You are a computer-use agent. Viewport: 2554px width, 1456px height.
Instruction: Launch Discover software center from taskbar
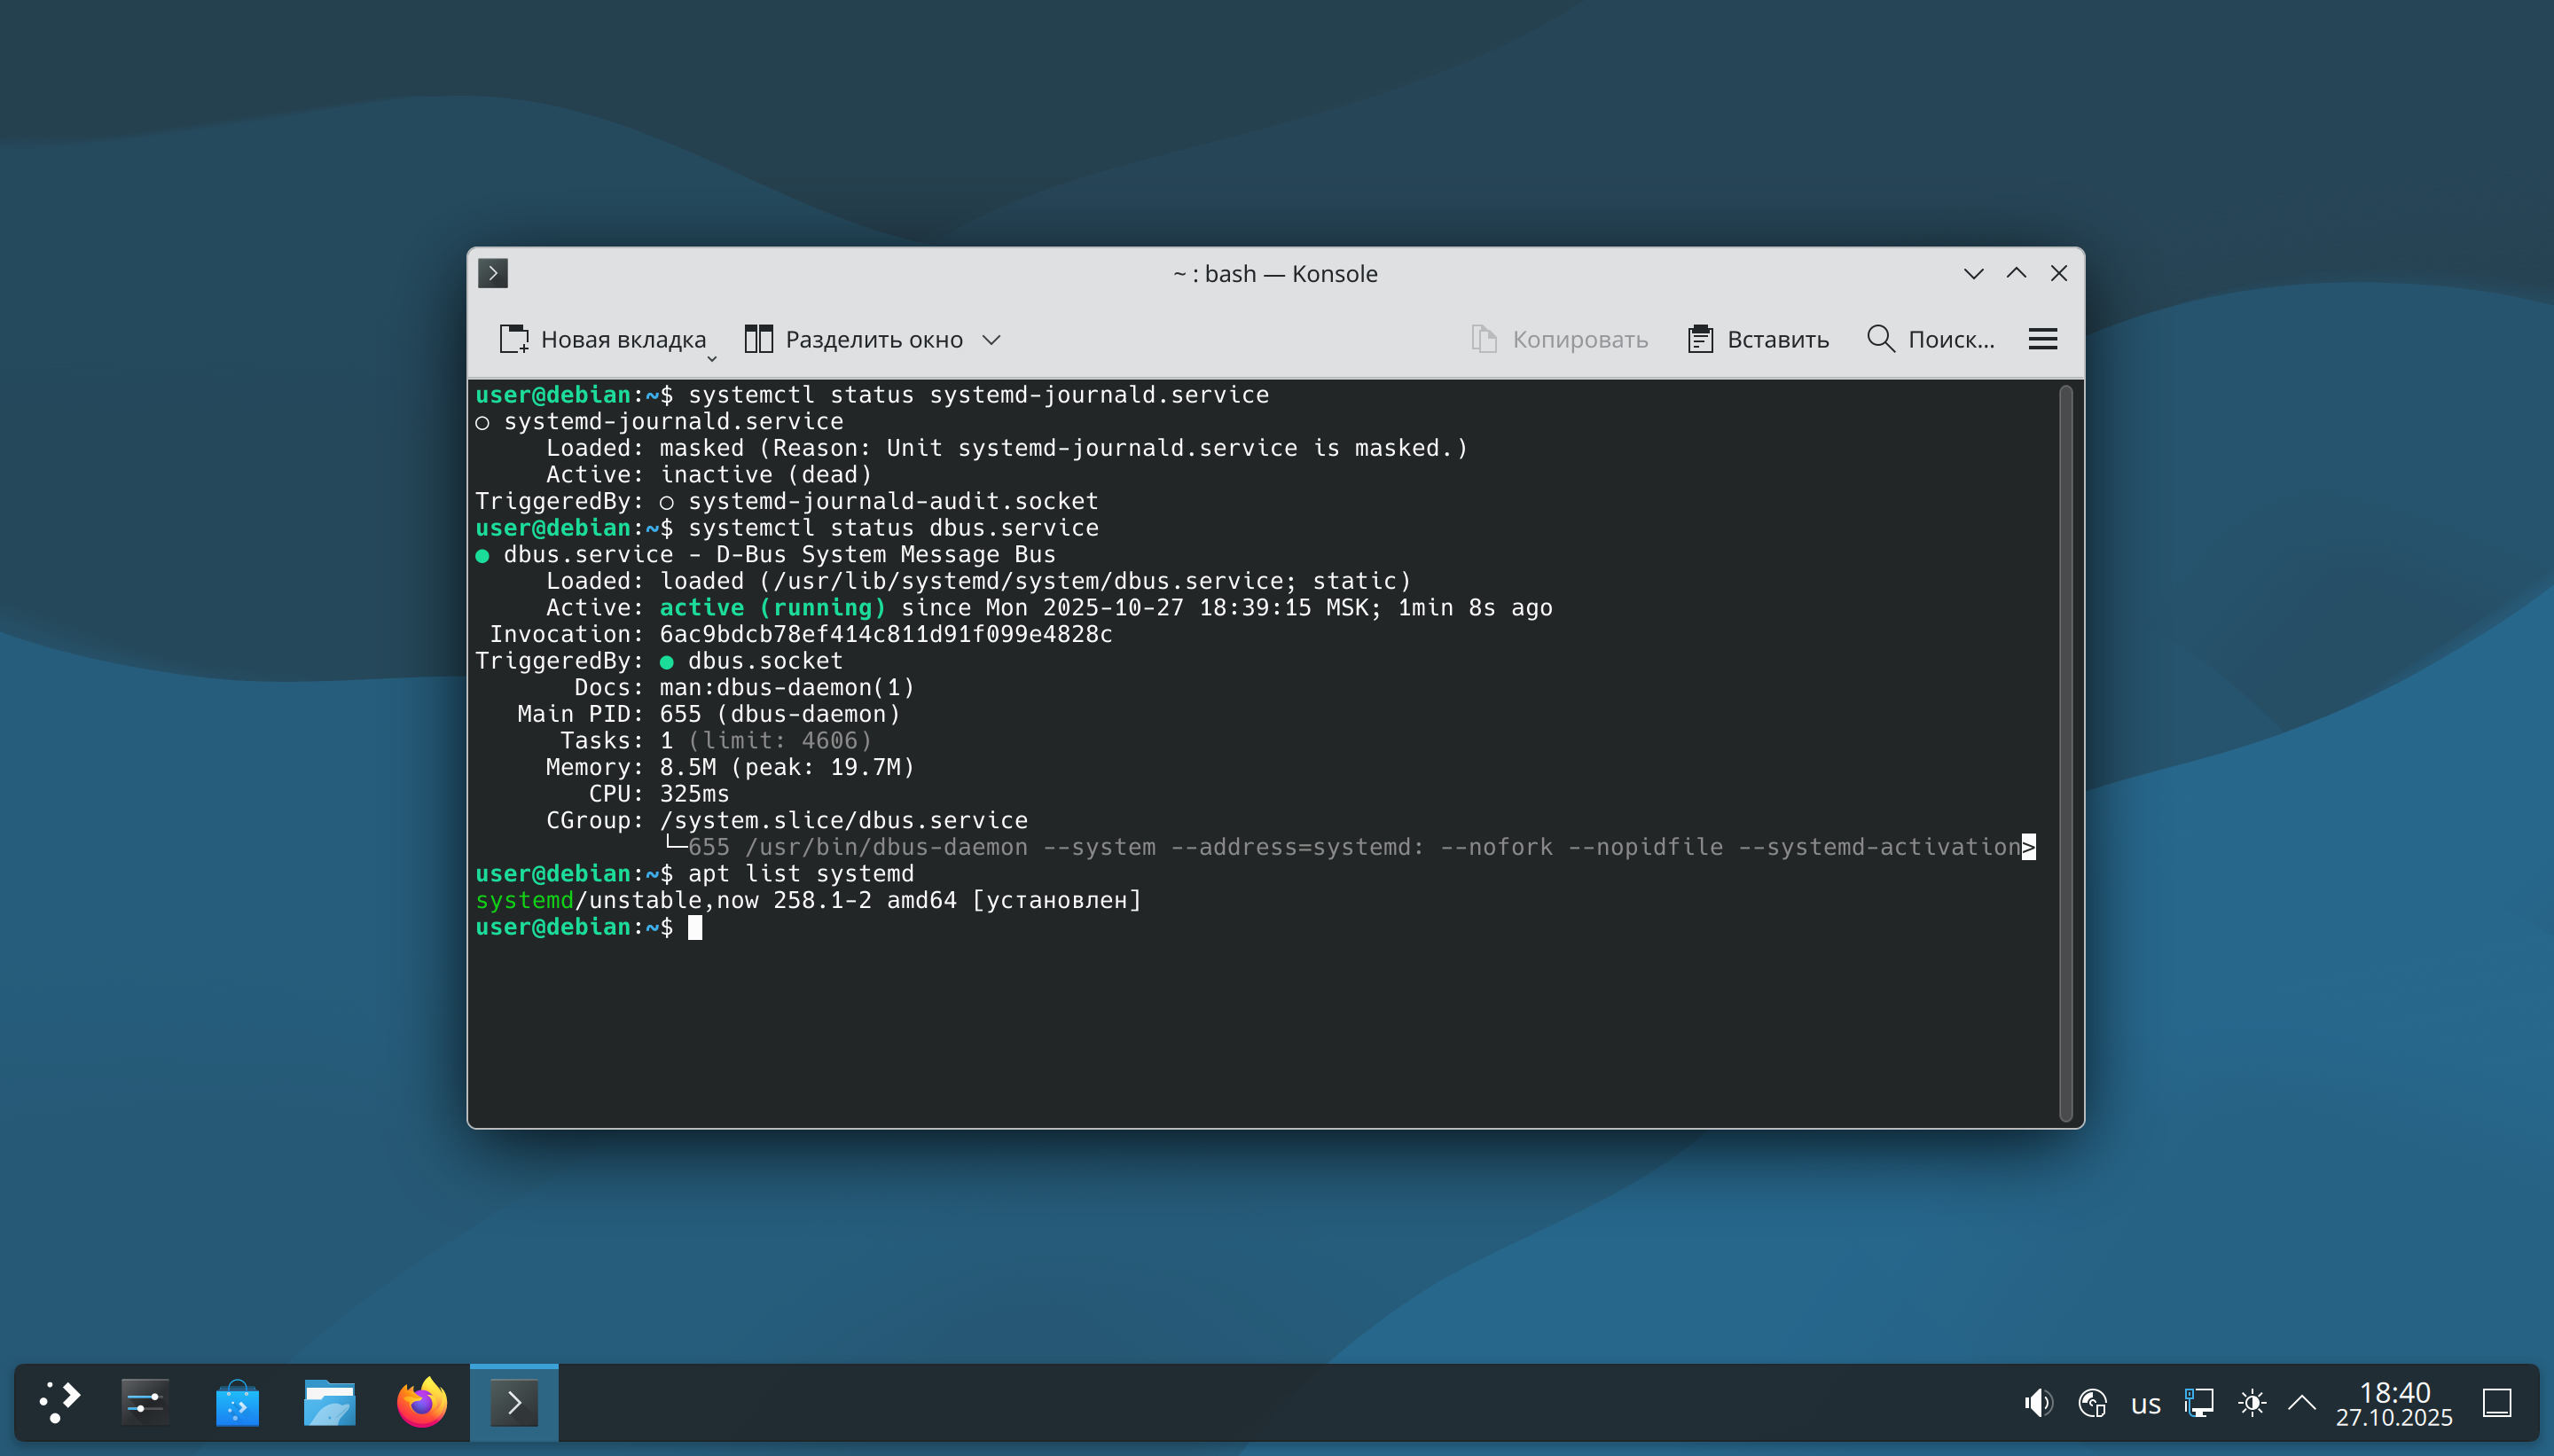(237, 1402)
